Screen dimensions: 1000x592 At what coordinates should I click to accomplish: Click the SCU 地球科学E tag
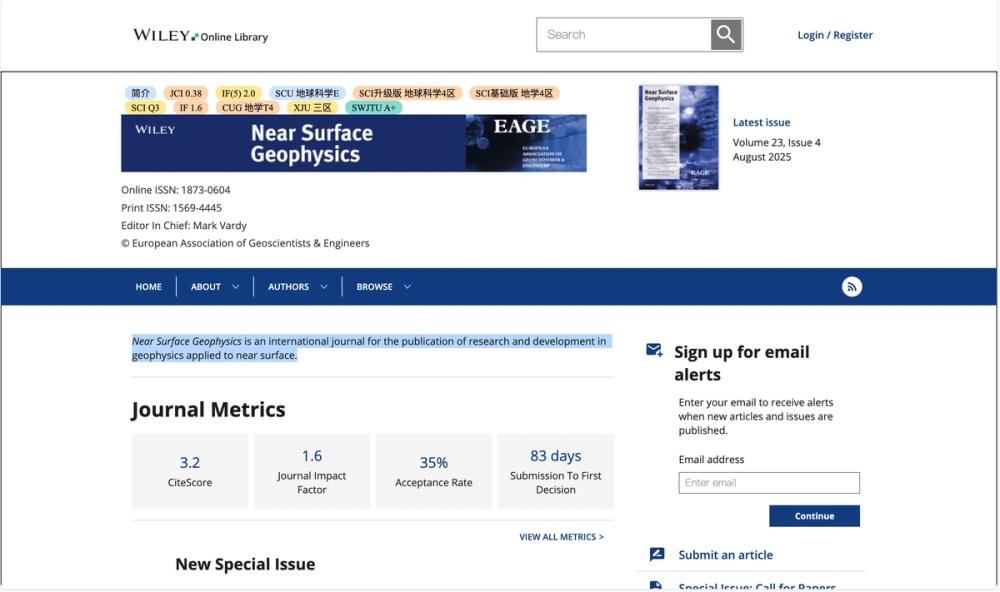point(307,93)
